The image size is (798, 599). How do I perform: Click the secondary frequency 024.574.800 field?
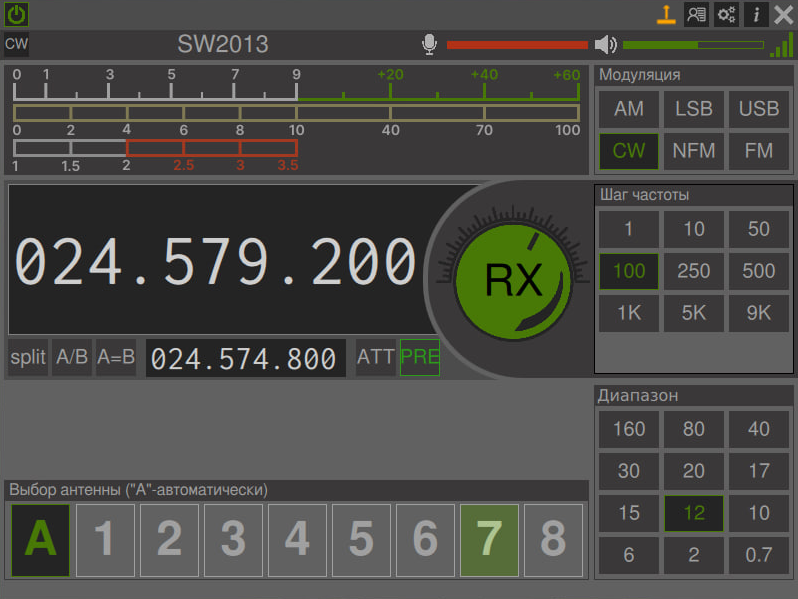[x=245, y=358]
